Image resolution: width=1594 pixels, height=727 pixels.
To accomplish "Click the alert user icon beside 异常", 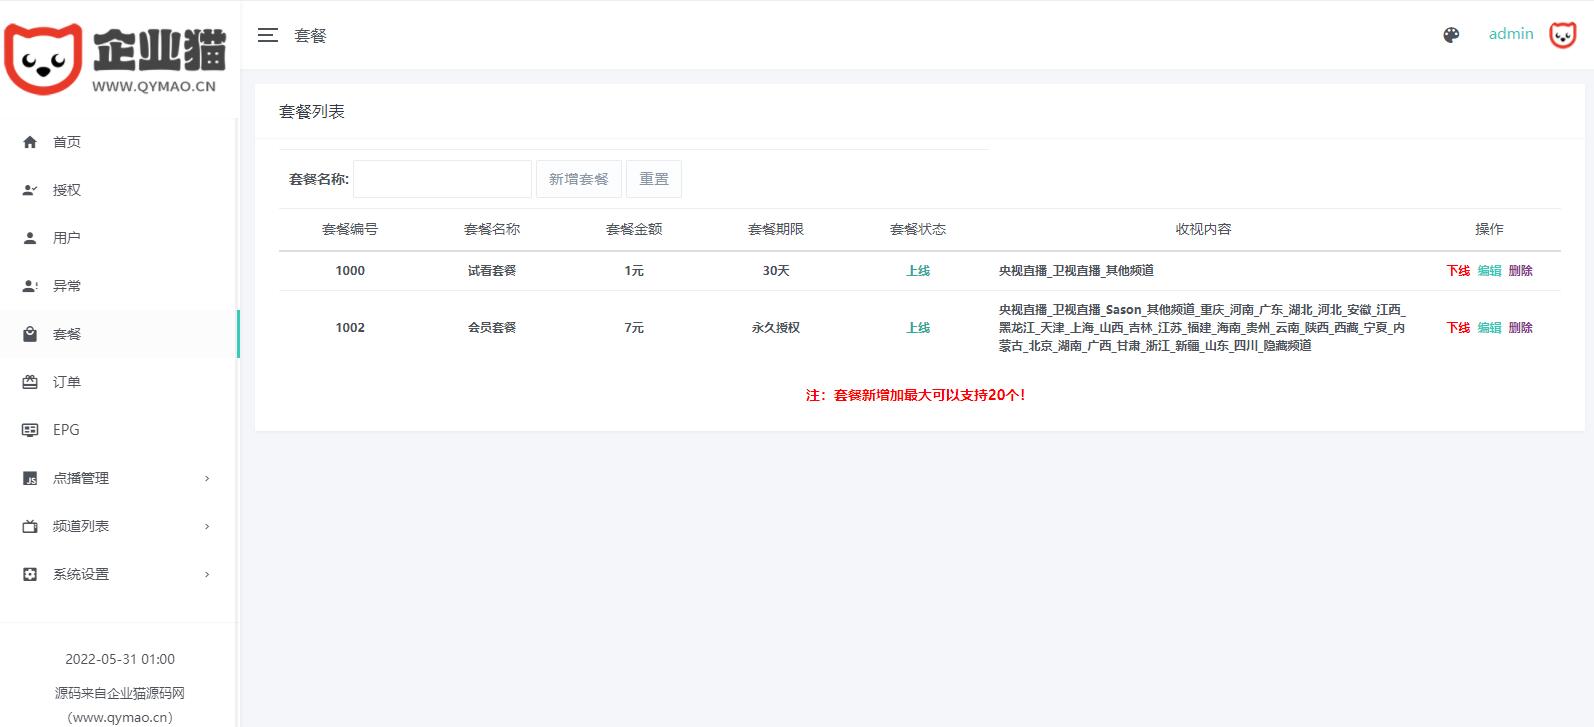I will 30,286.
